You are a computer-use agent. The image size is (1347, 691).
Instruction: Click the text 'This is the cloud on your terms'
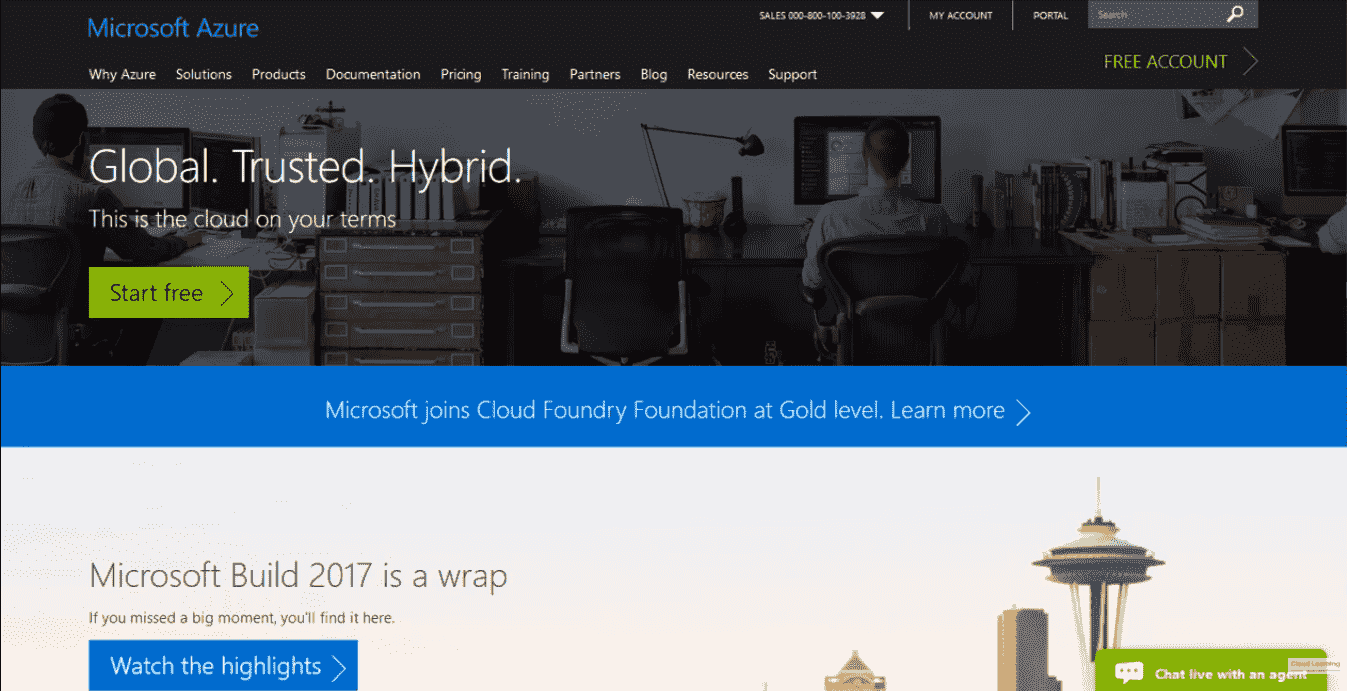click(243, 219)
